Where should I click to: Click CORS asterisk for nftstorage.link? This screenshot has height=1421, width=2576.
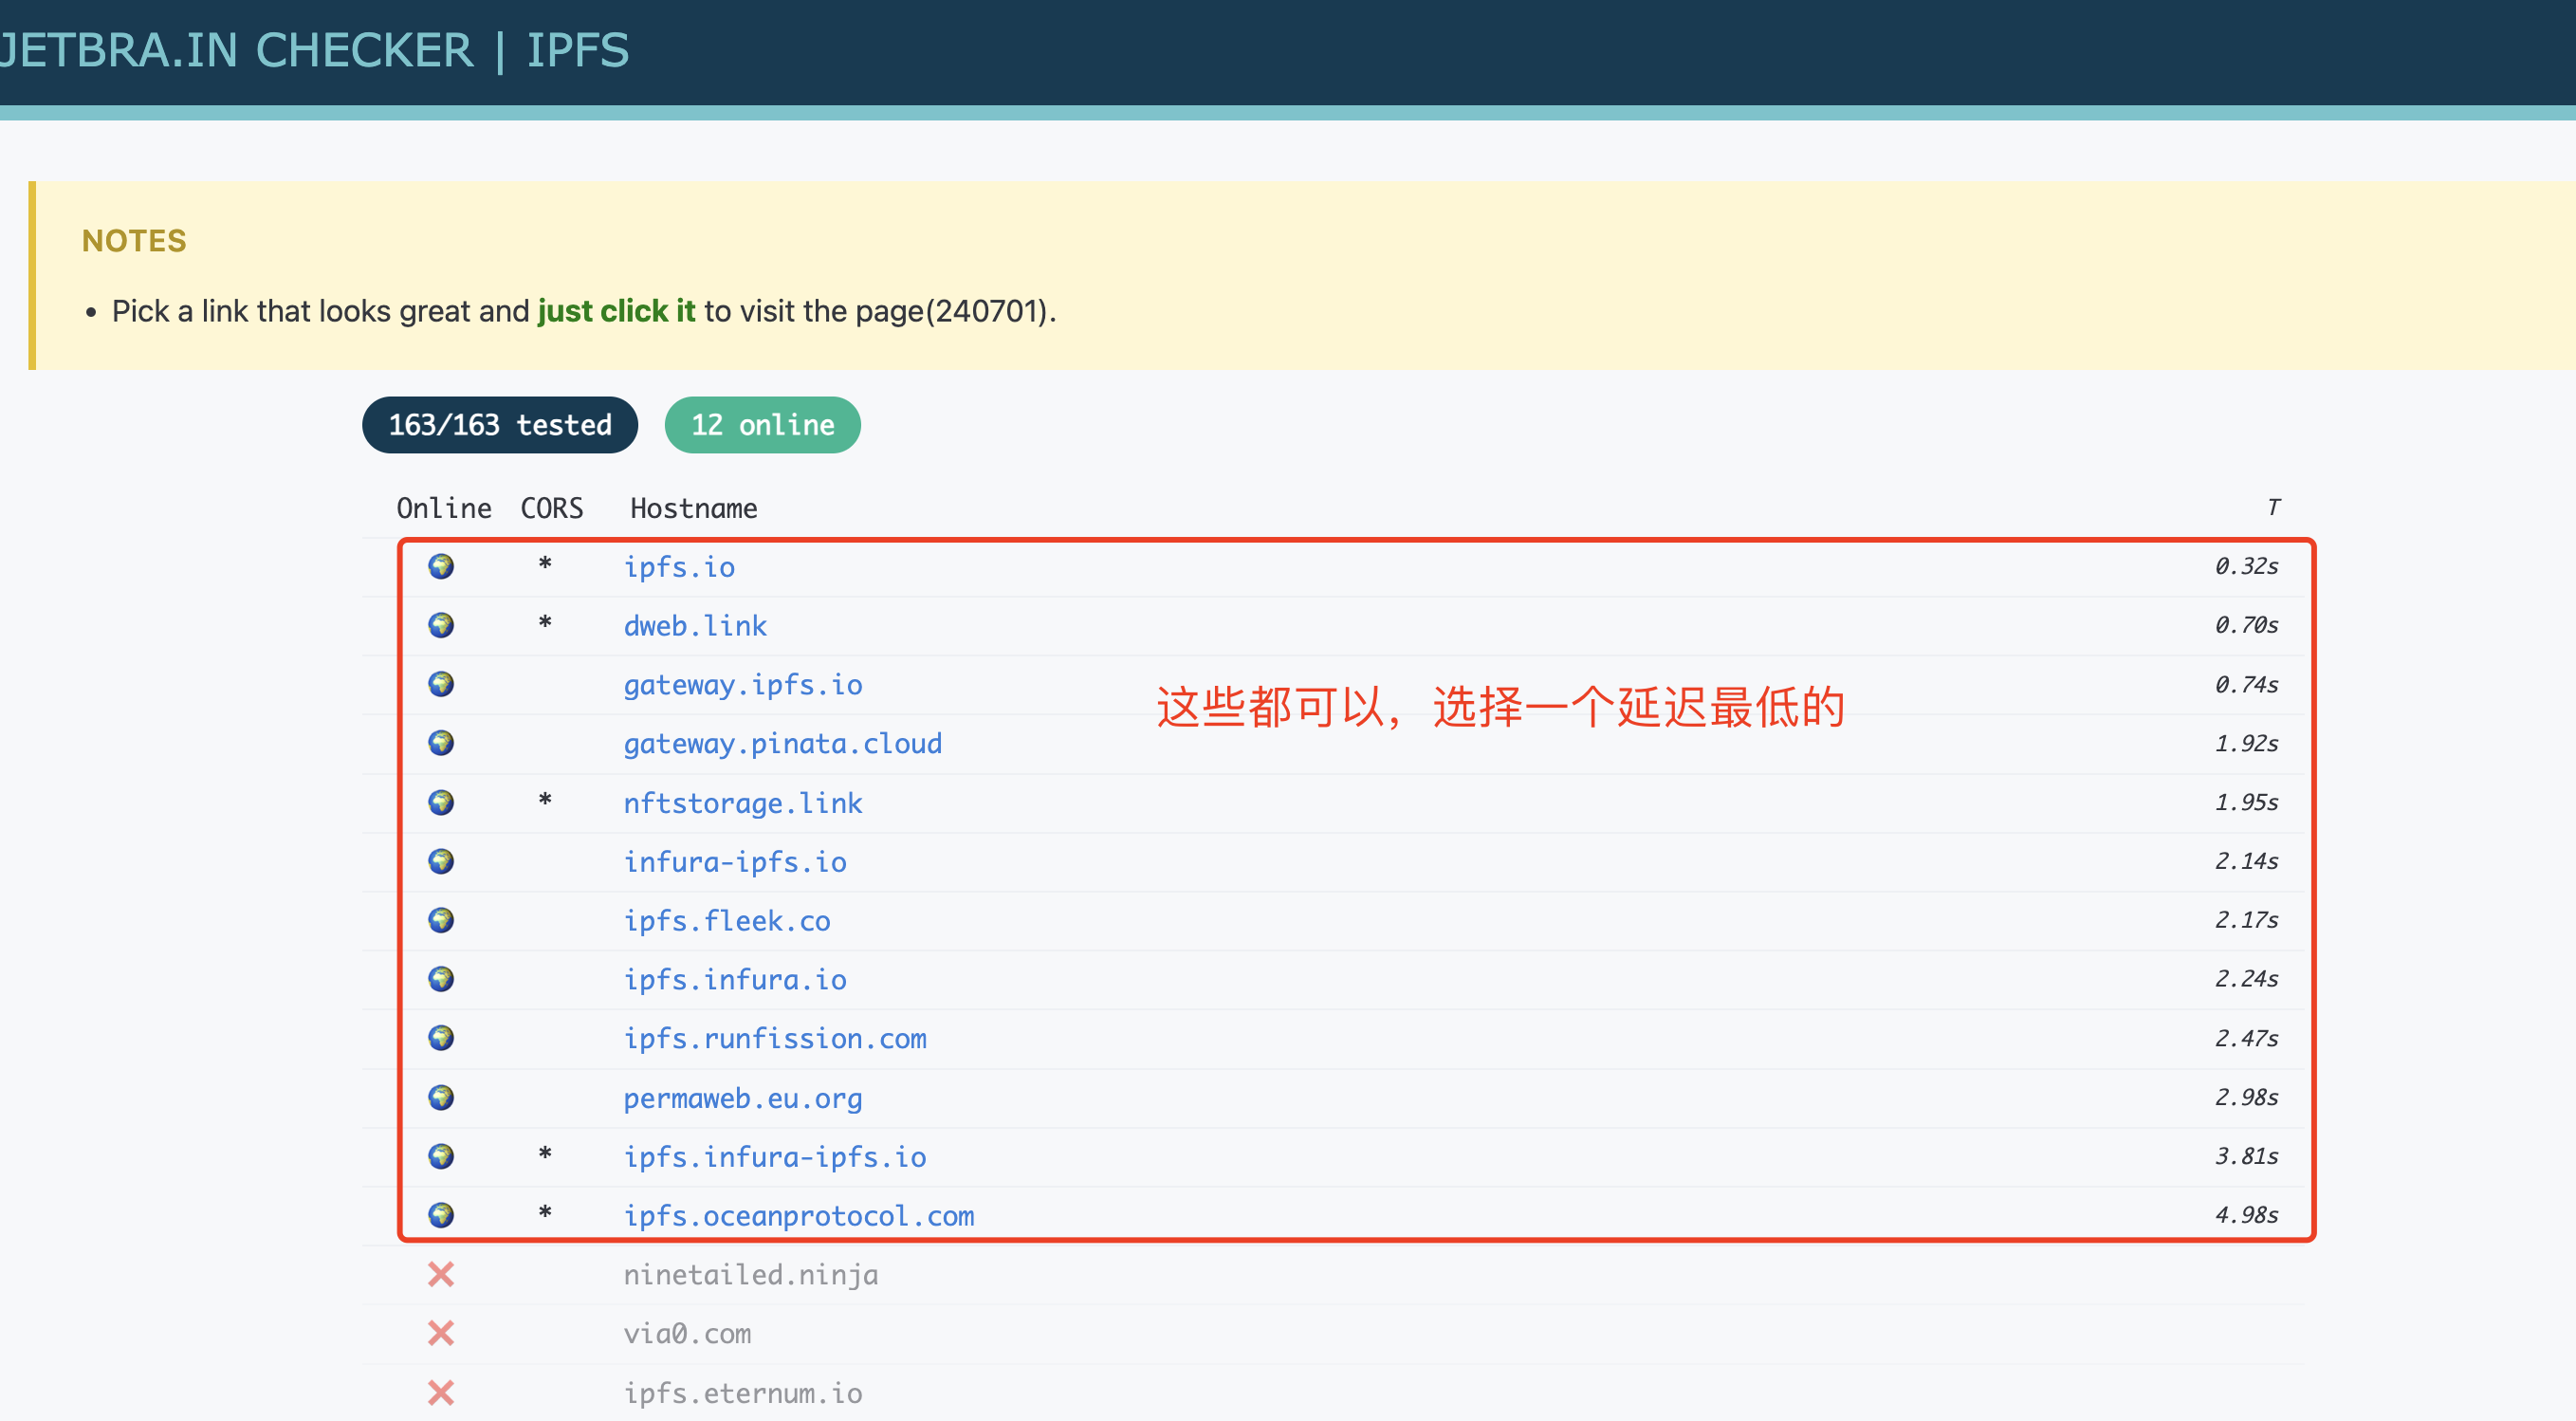coord(545,799)
